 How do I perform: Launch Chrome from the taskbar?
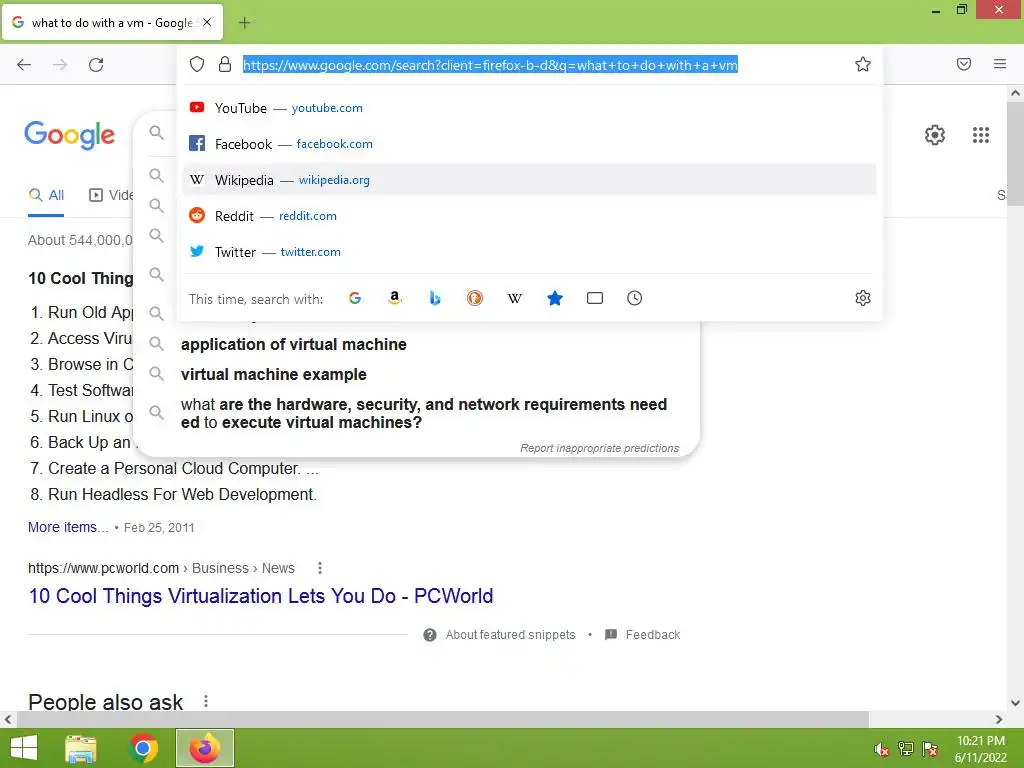[x=143, y=748]
